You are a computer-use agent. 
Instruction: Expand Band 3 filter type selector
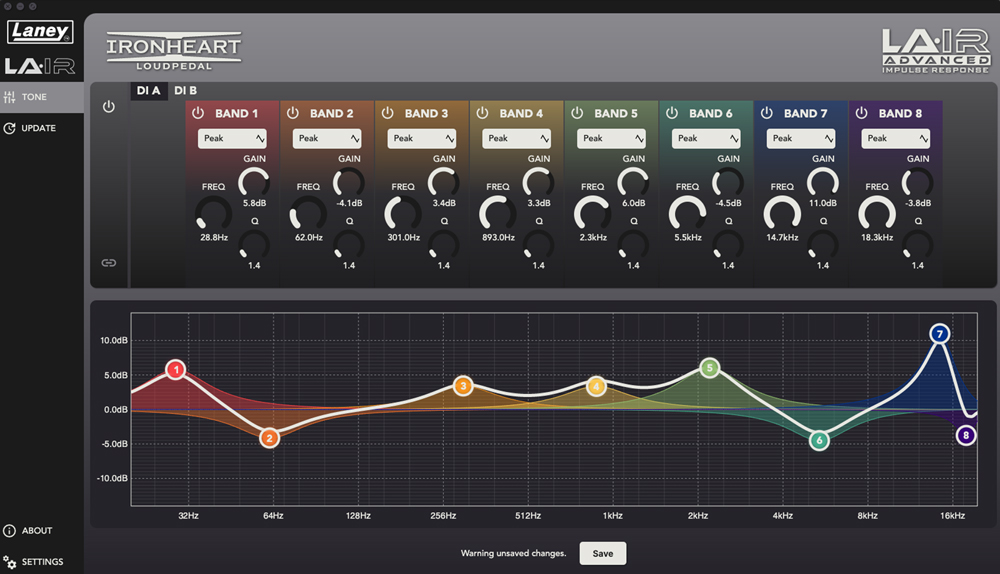point(422,138)
